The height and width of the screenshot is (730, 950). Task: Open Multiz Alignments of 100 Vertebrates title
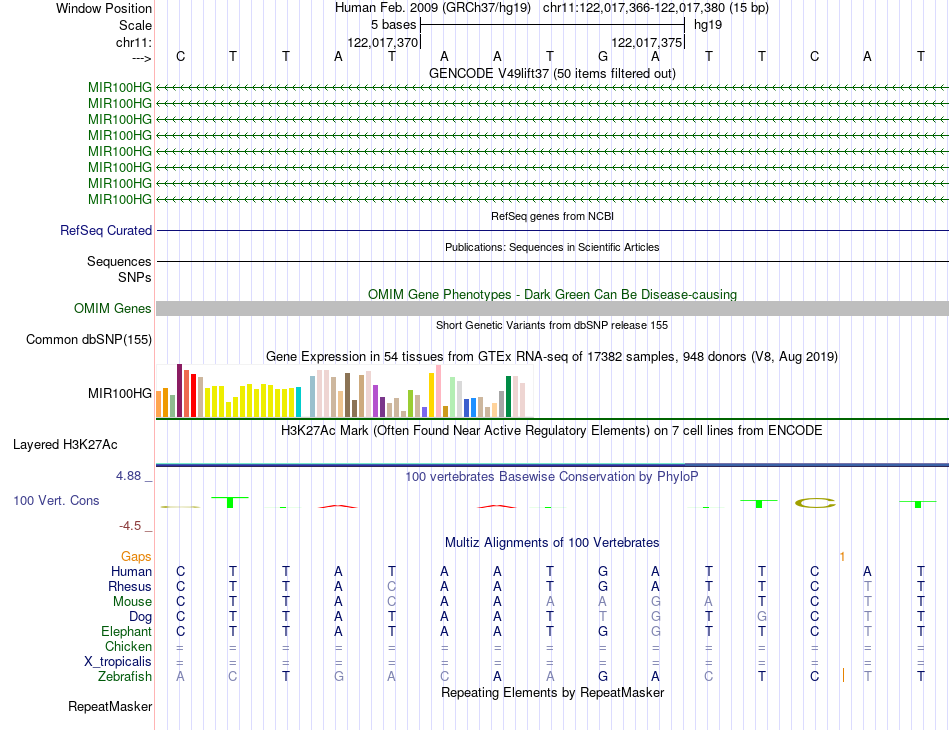[x=552, y=543]
